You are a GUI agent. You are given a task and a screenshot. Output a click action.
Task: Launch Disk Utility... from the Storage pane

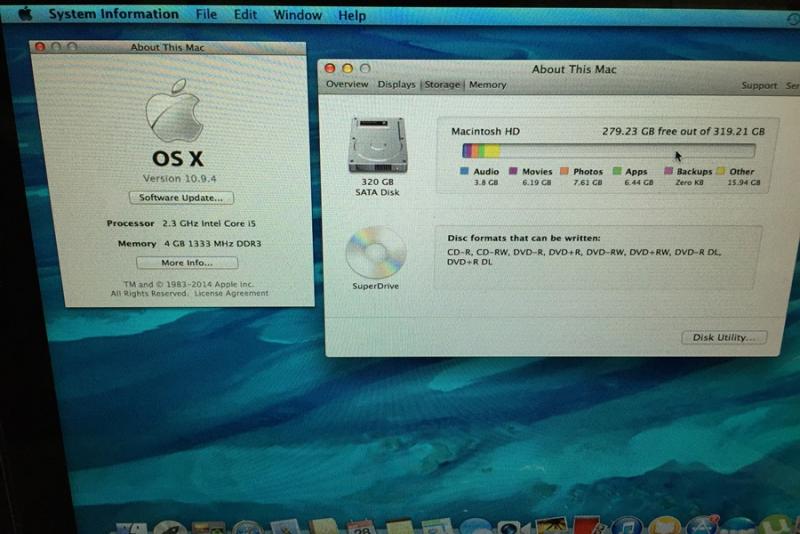click(x=723, y=337)
